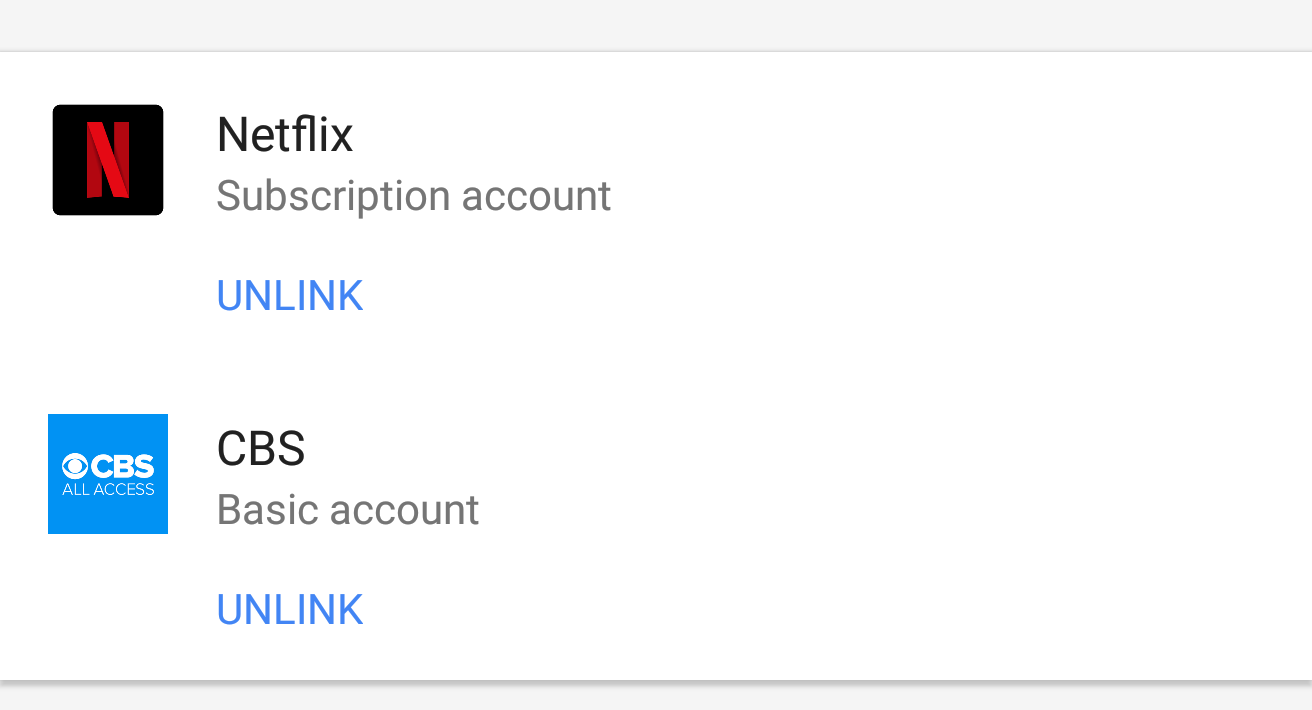
Task: Click empty space right of CBS title
Action: pos(800,449)
